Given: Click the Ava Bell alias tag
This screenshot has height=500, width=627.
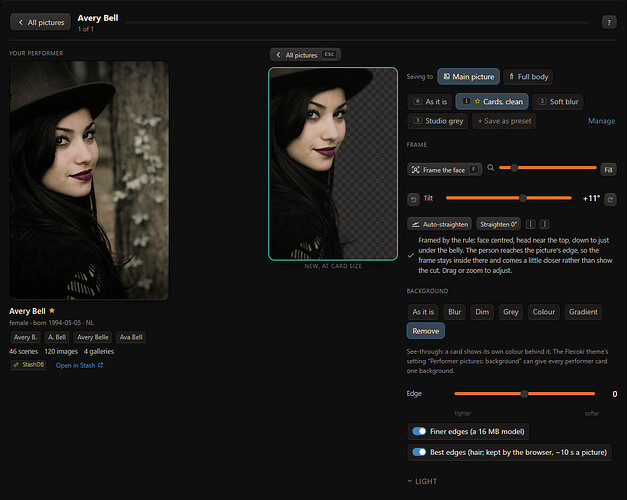Looking at the screenshot, I should click(131, 337).
